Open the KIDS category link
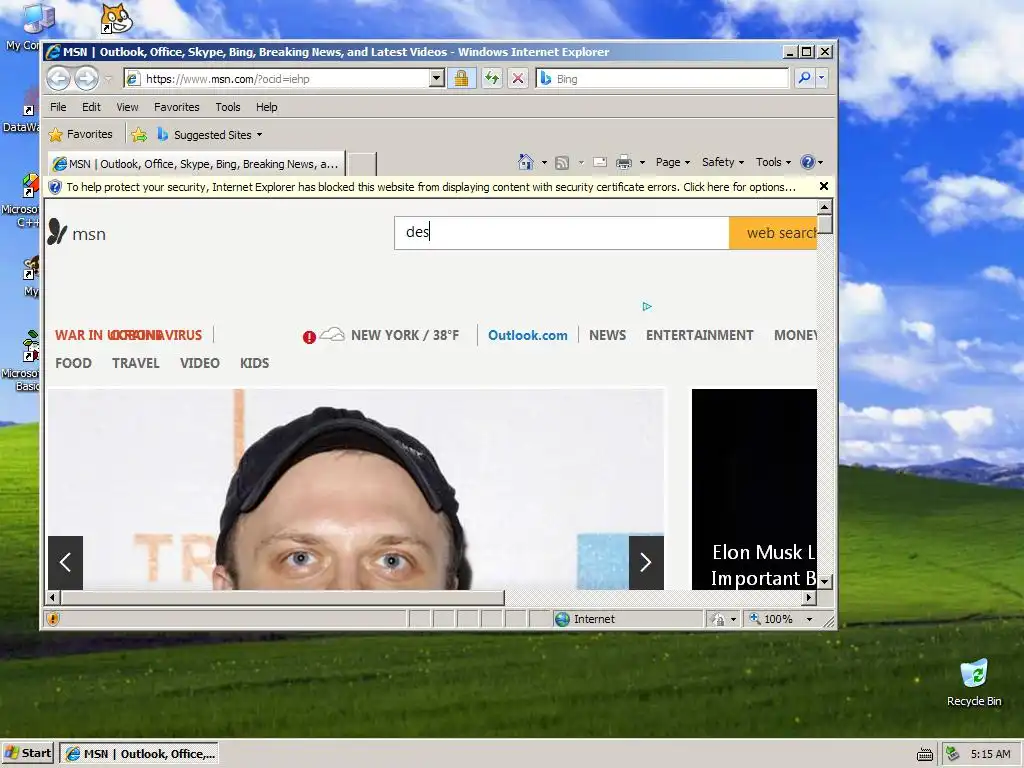This screenshot has width=1024, height=768. click(x=254, y=364)
